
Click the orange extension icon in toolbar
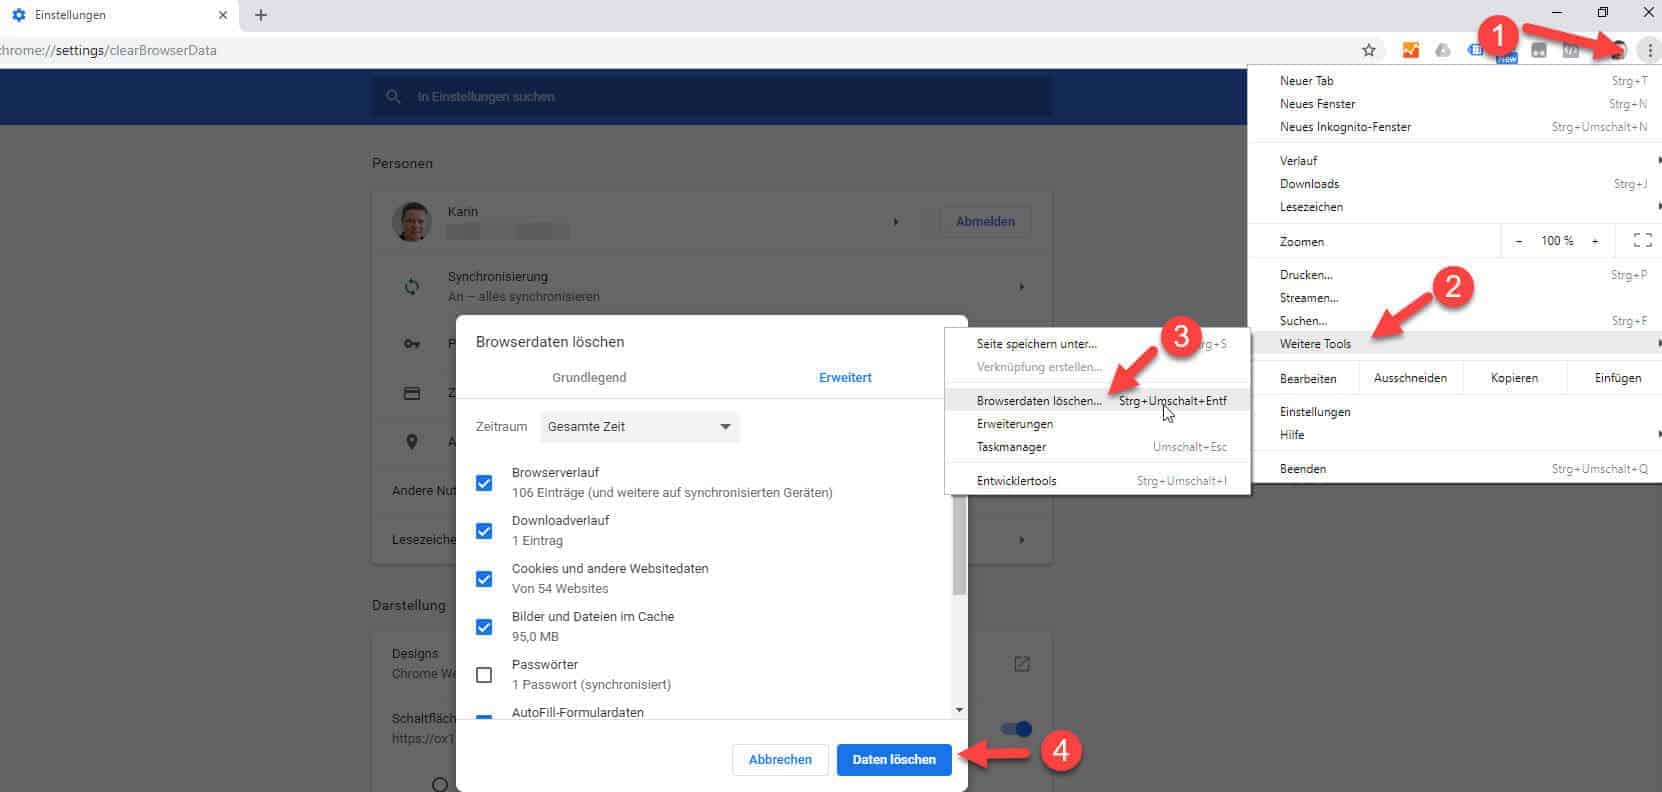(1411, 50)
